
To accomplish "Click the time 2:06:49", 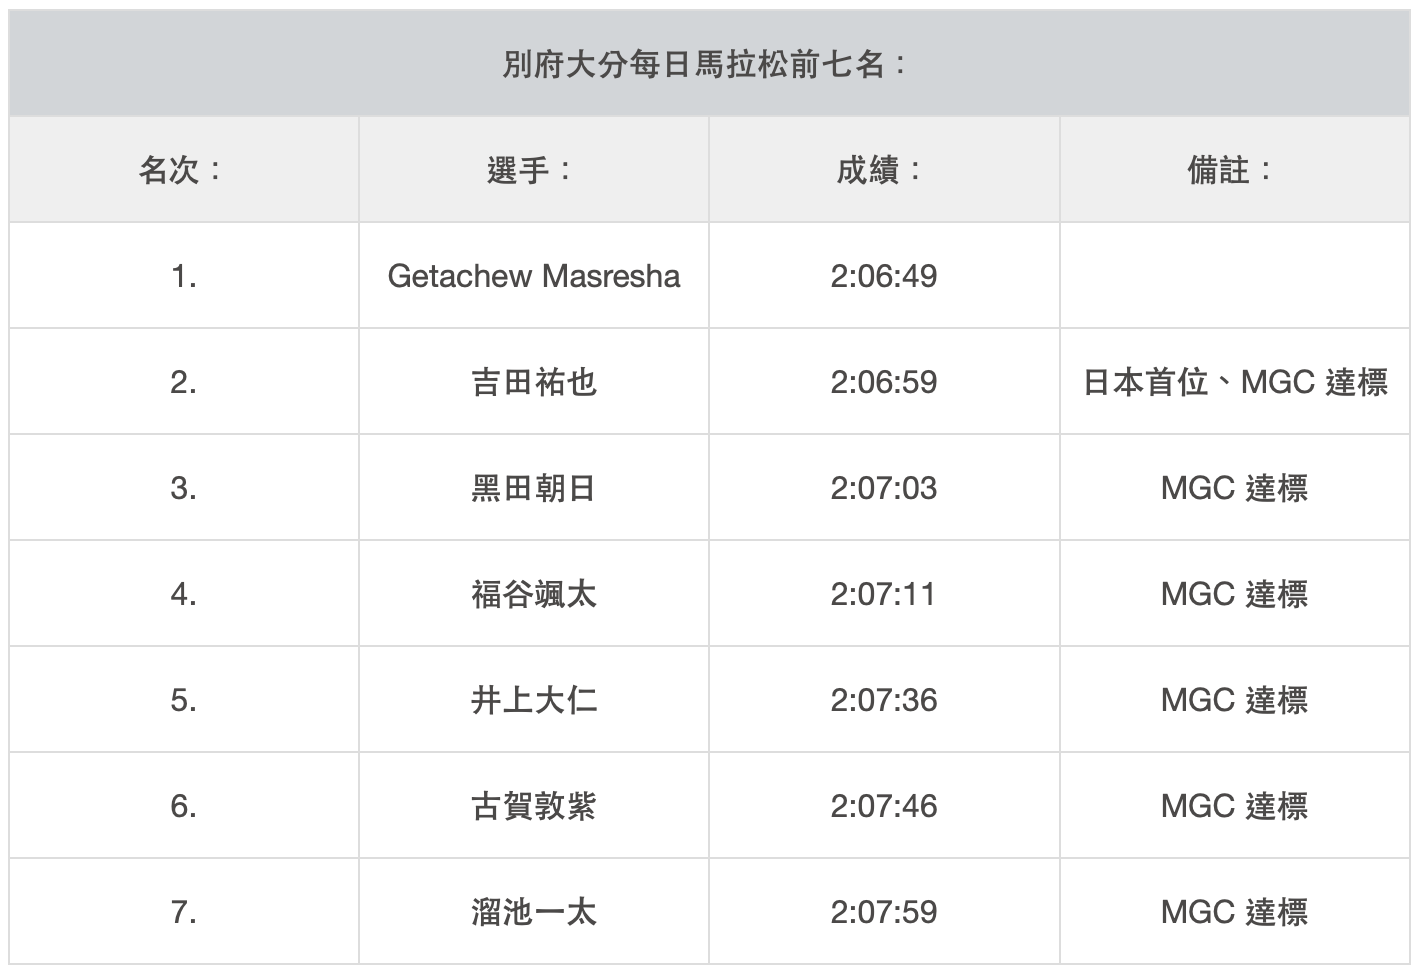I will click(883, 276).
